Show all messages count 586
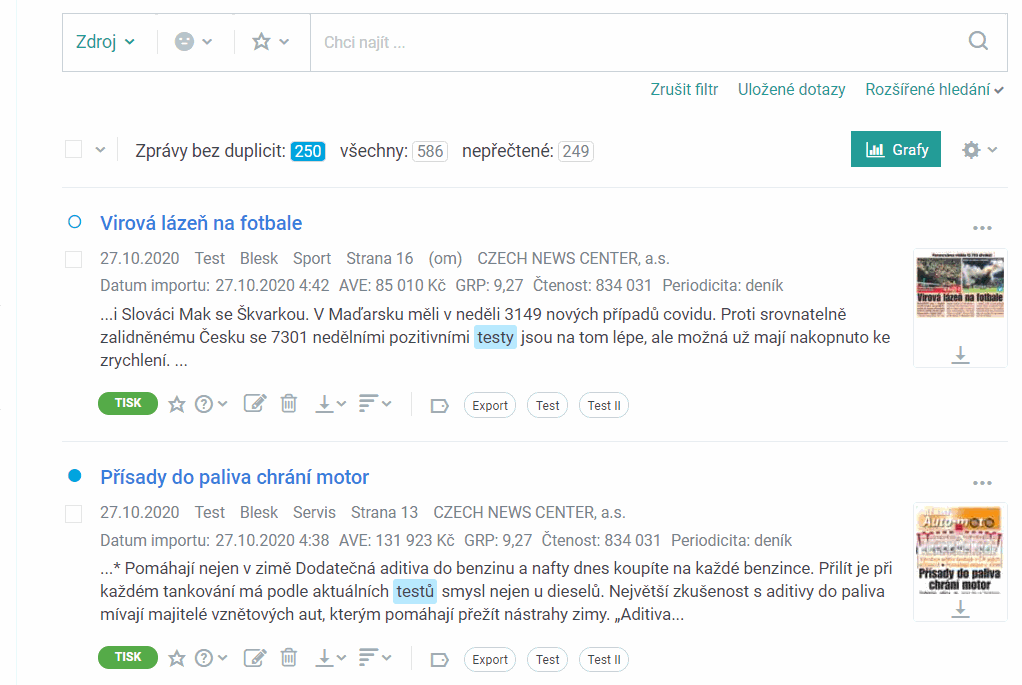 [430, 151]
